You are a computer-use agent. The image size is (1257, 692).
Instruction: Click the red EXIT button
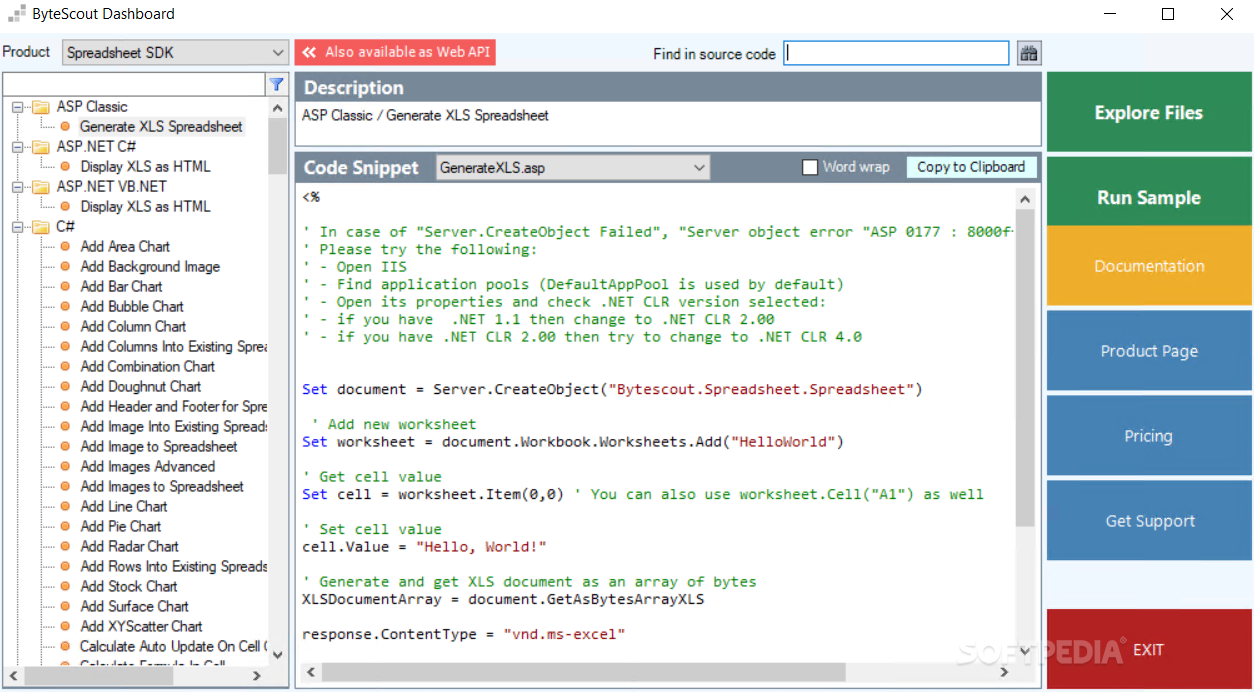click(x=1149, y=649)
